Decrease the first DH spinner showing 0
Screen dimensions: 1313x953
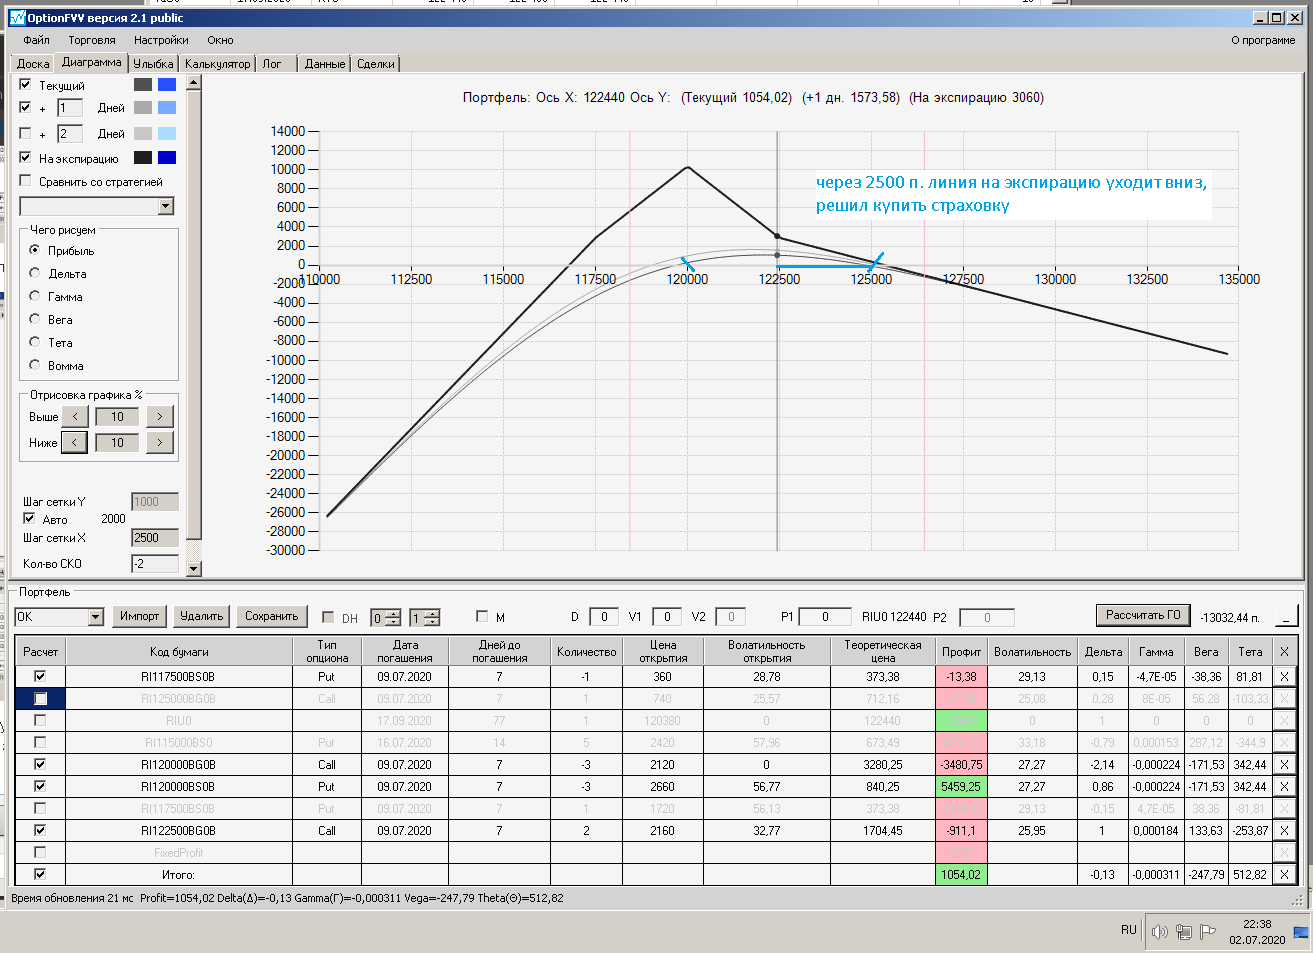(x=394, y=622)
